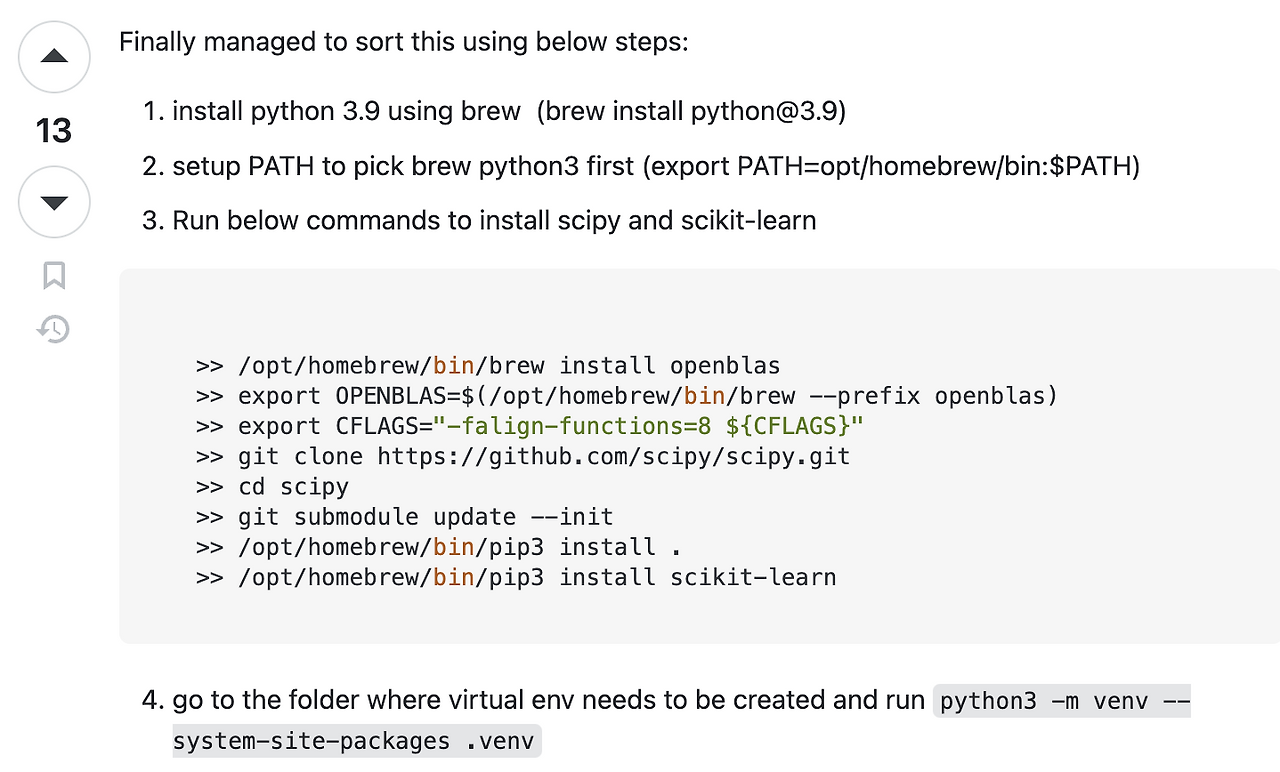This screenshot has width=1280, height=772.
Task: Click step 3 about installing scipy
Action: 495,220
